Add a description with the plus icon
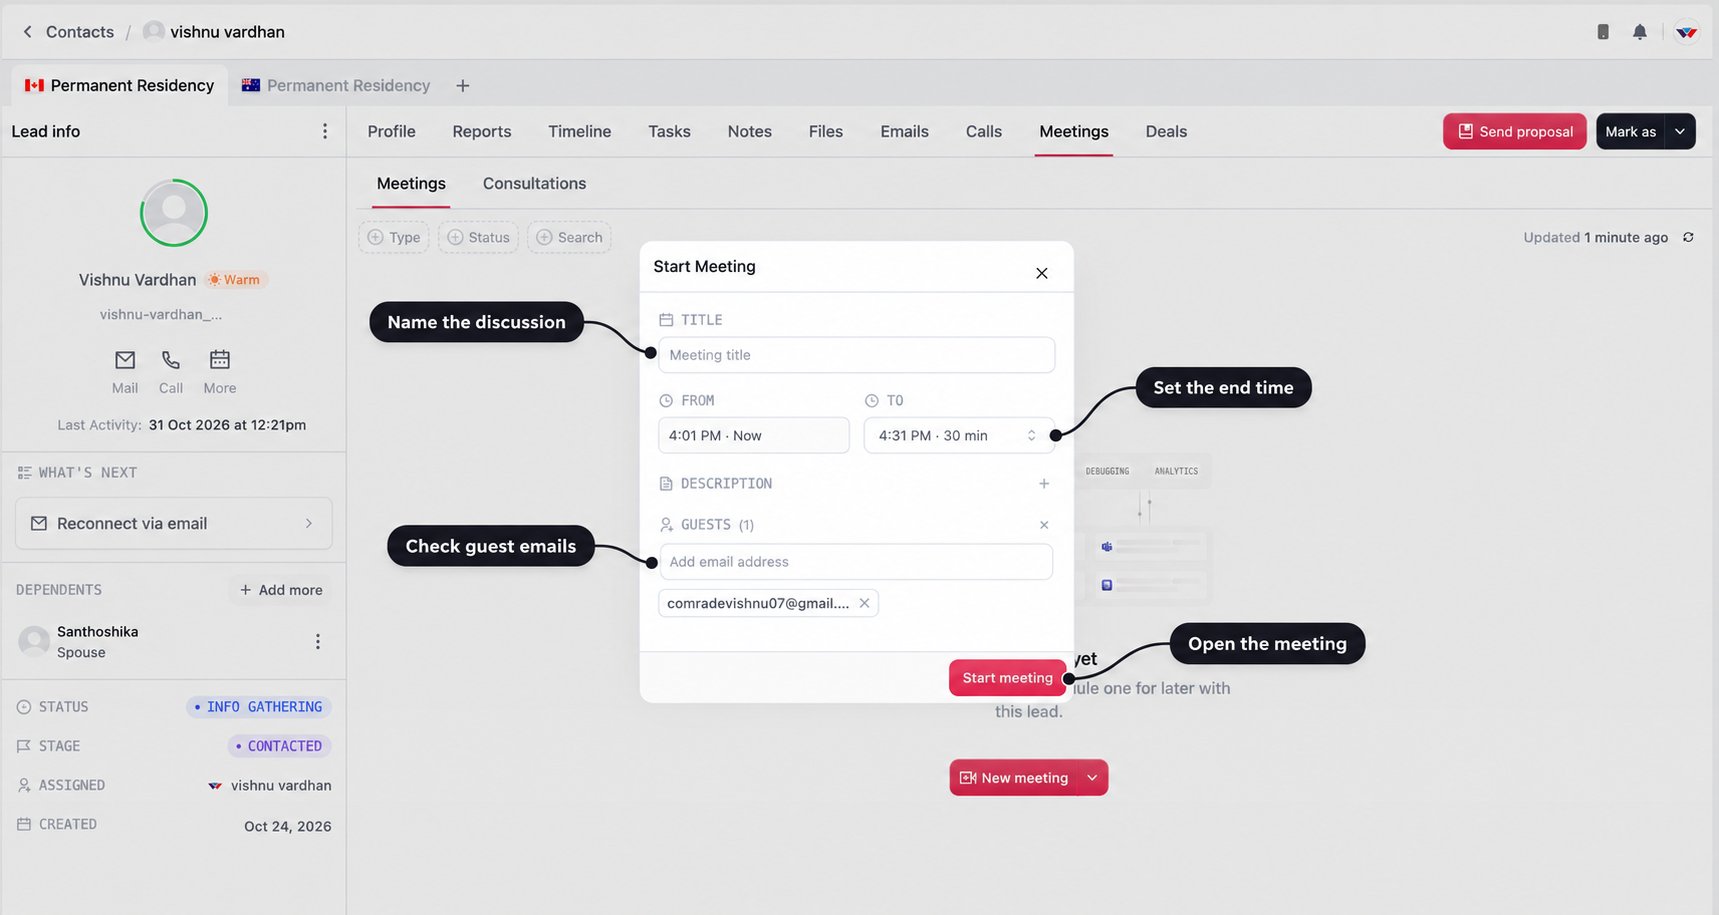This screenshot has width=1719, height=915. coord(1044,483)
